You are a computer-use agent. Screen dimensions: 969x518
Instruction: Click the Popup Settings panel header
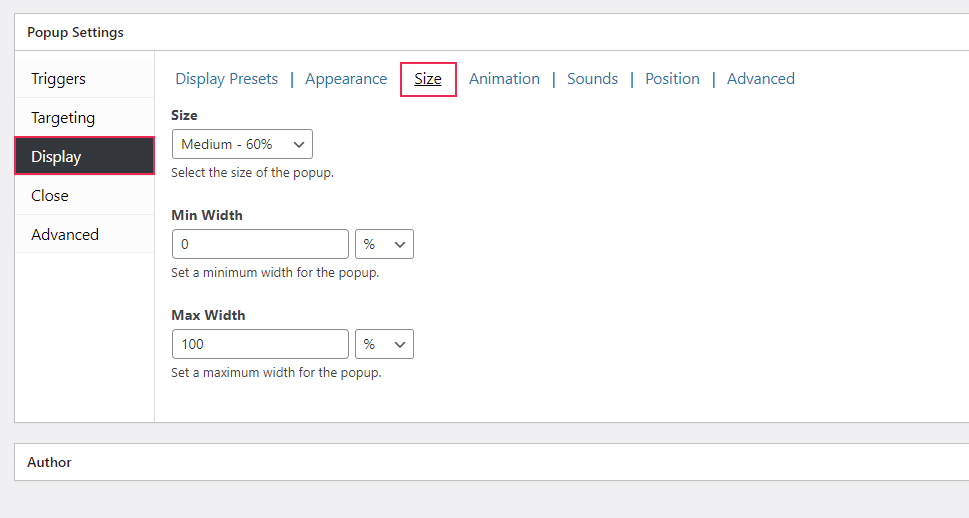coord(492,32)
